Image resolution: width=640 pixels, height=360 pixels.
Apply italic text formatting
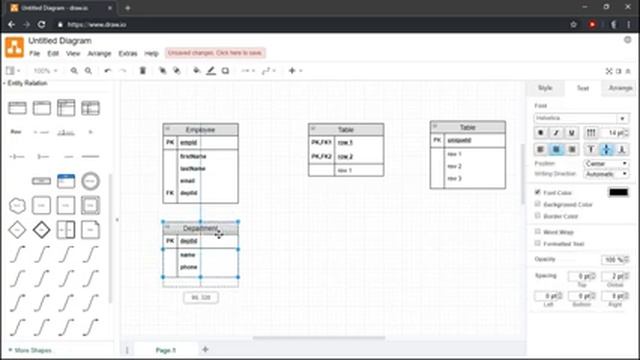point(556,133)
